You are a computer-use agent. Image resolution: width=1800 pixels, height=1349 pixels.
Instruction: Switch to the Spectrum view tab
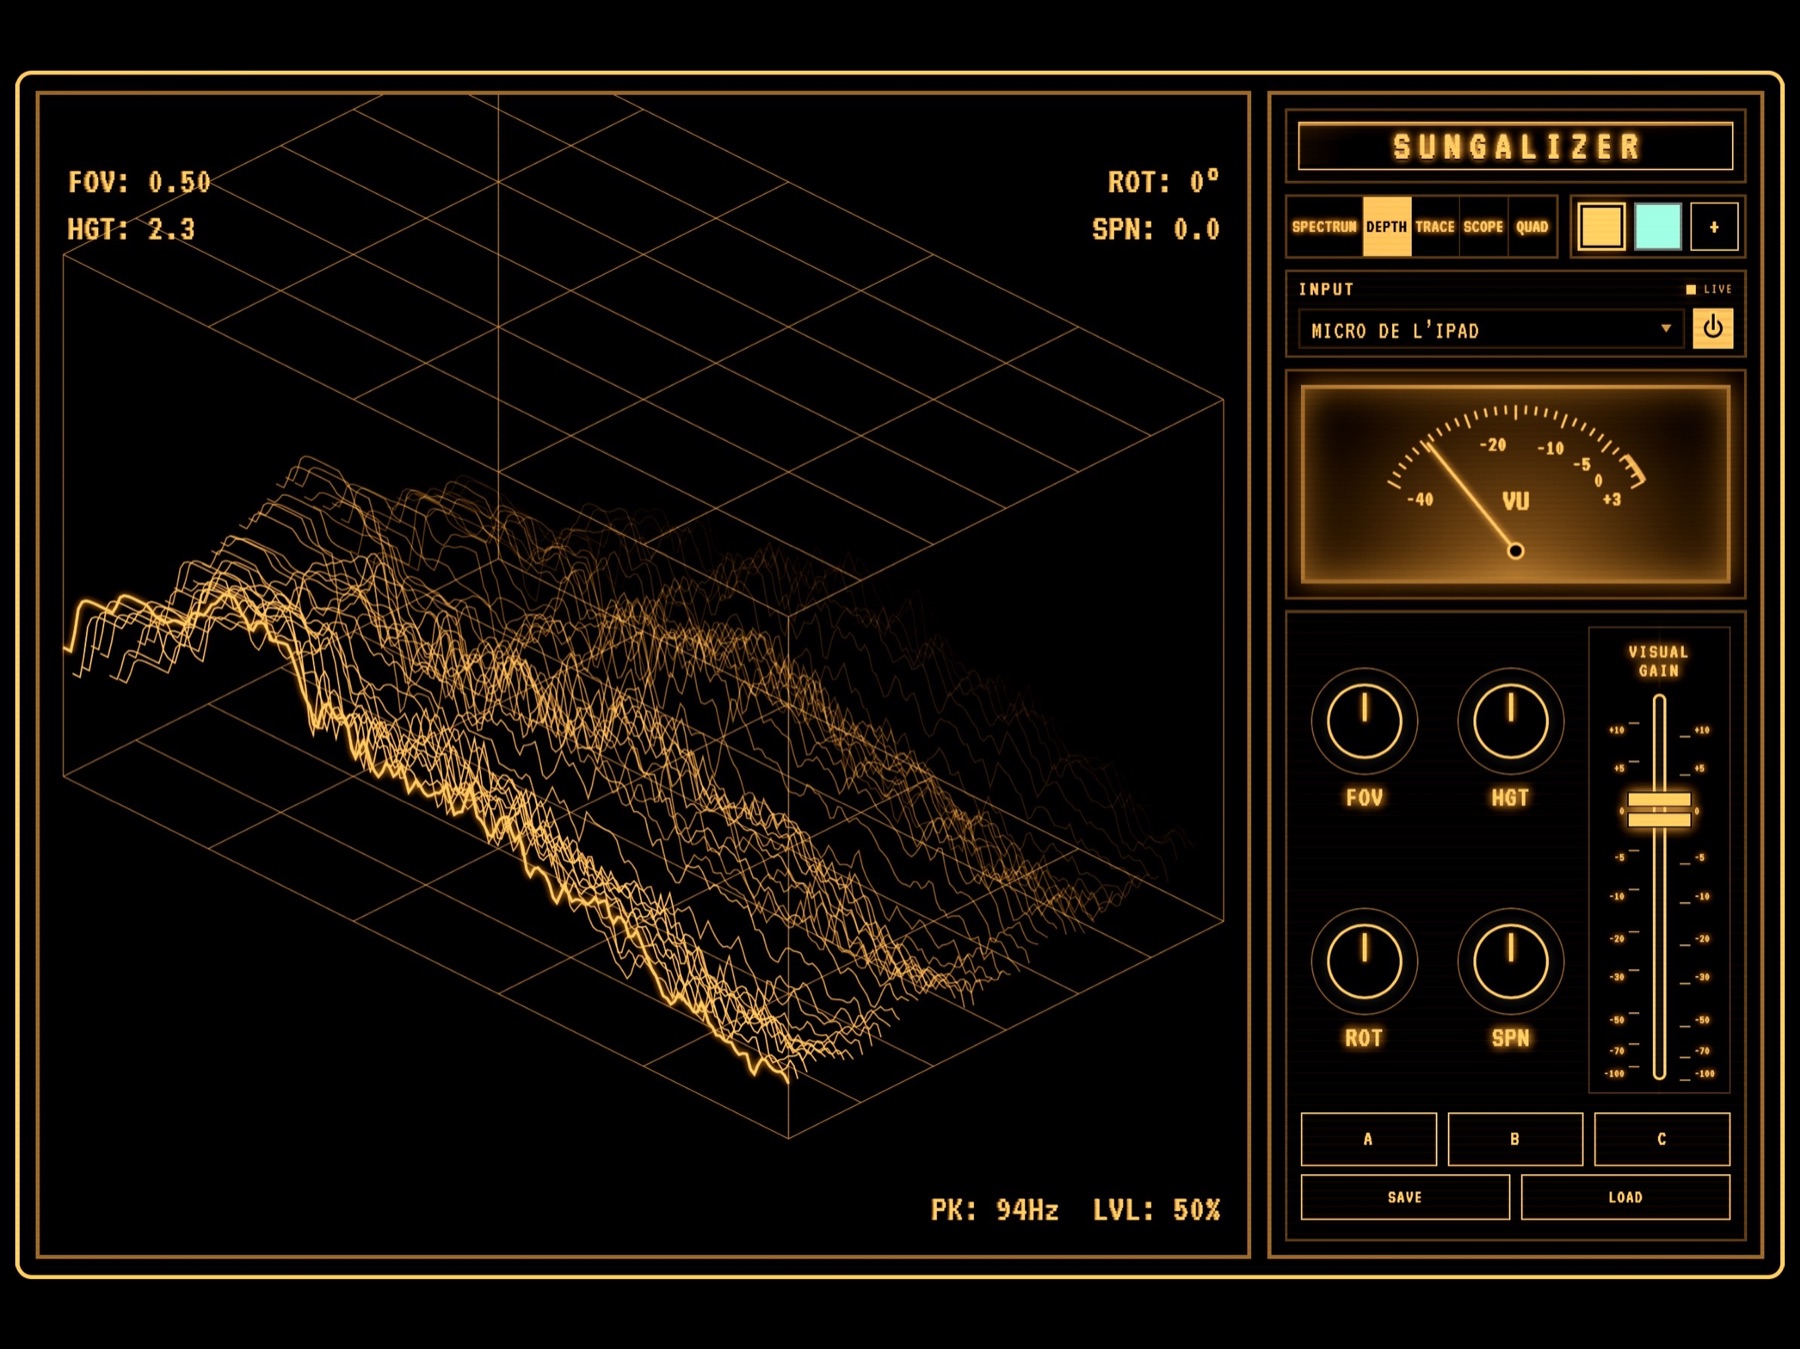tap(1324, 227)
